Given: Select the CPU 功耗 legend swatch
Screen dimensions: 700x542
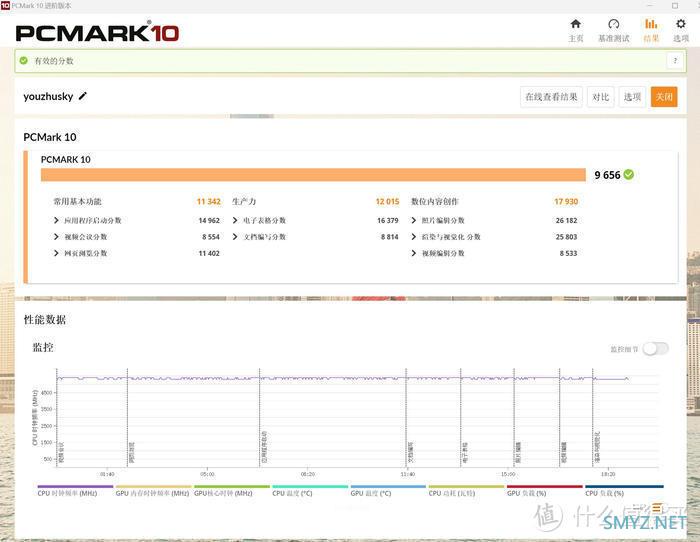Looking at the screenshot, I should (467, 487).
